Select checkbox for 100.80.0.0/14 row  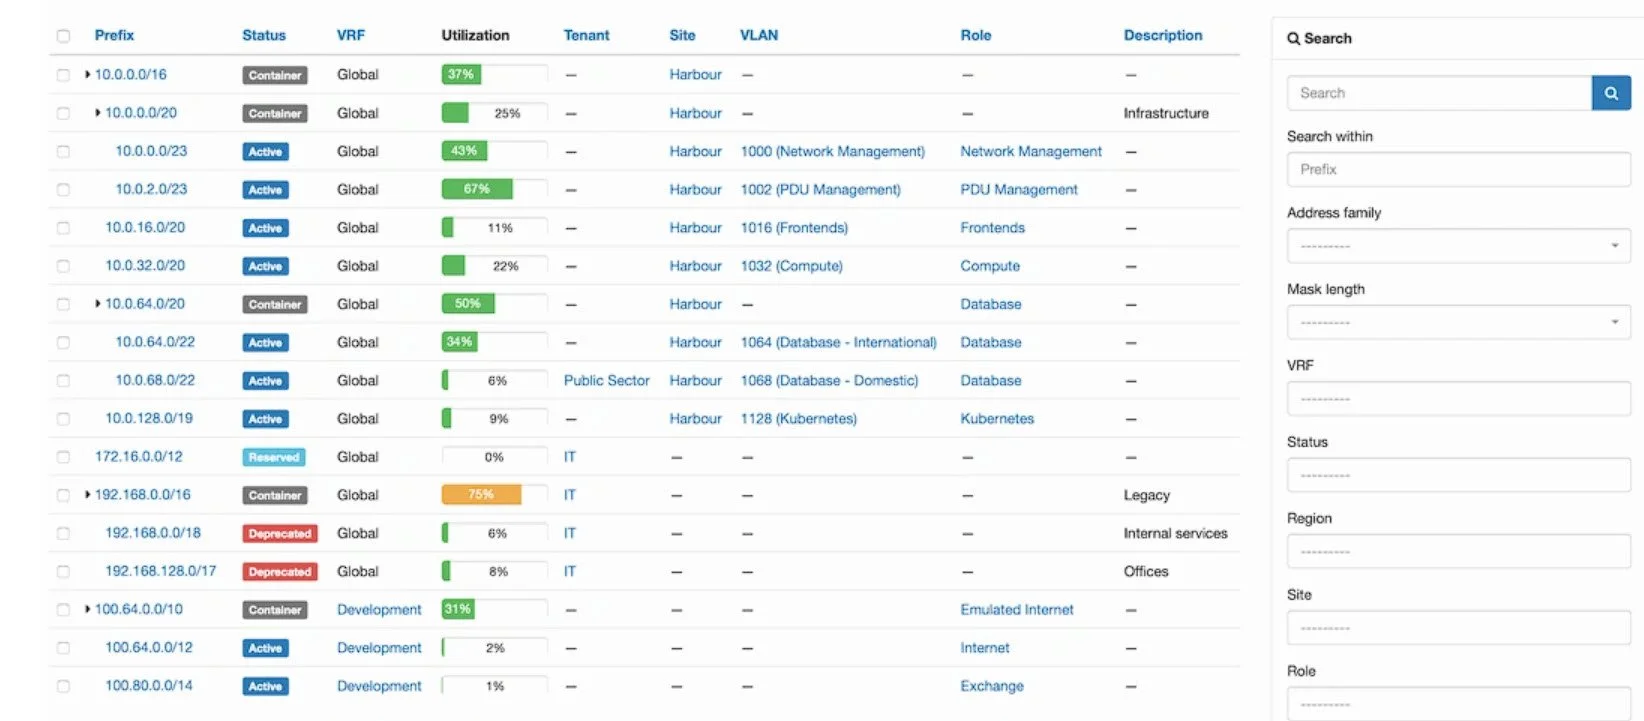coord(63,687)
